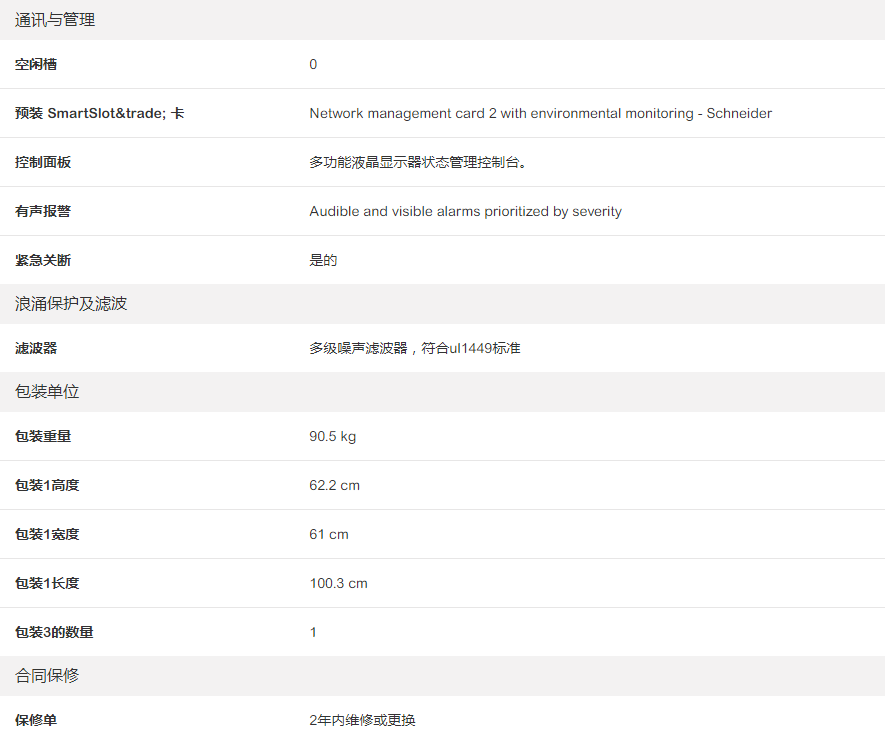Select the 预装 SmartSlot 卡 label

(99, 114)
